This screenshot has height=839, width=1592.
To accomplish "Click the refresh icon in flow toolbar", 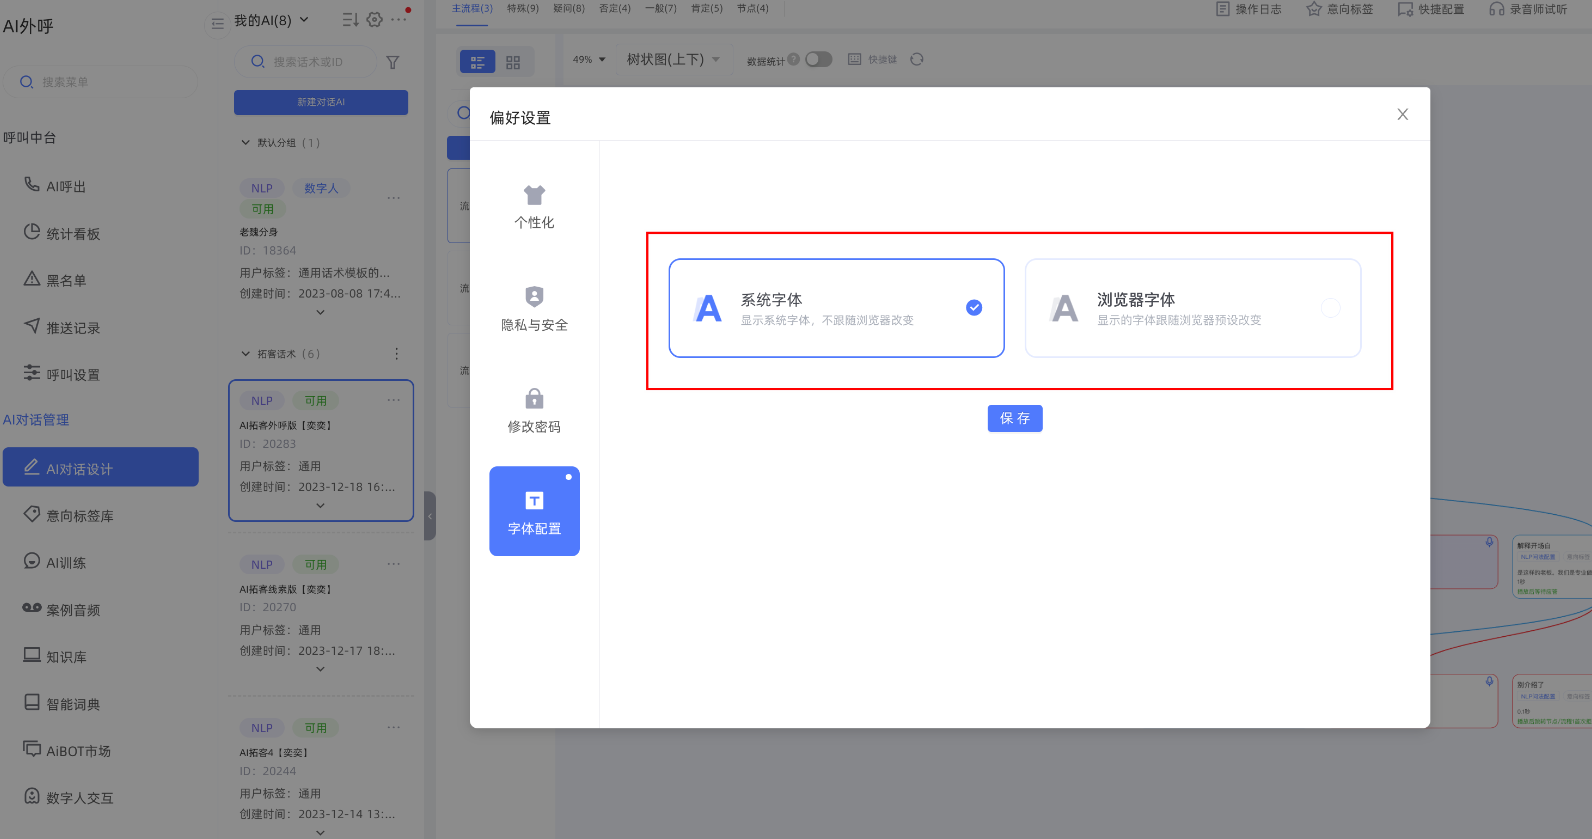I will pyautogui.click(x=917, y=60).
